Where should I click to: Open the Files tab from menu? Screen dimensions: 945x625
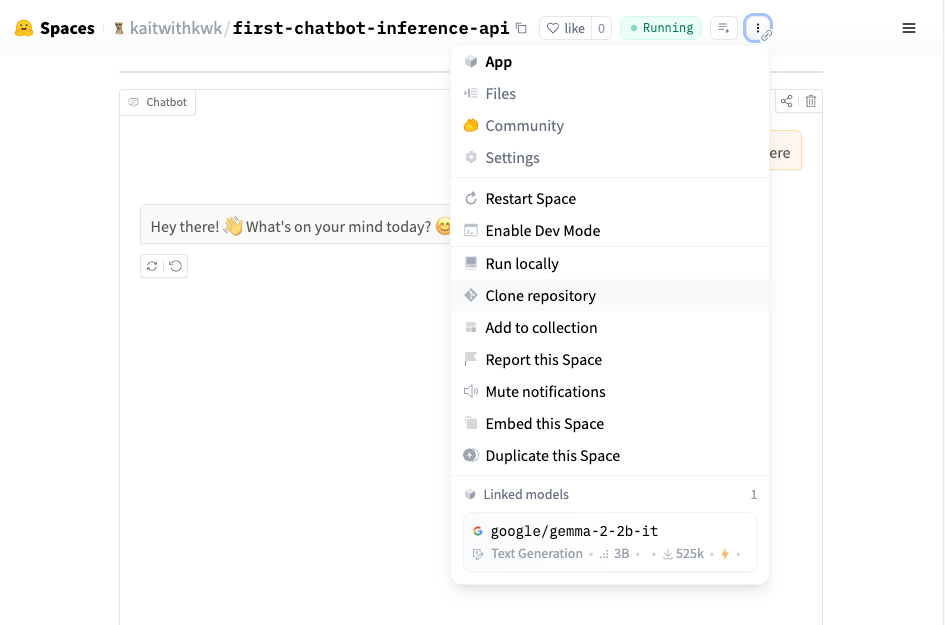(500, 94)
